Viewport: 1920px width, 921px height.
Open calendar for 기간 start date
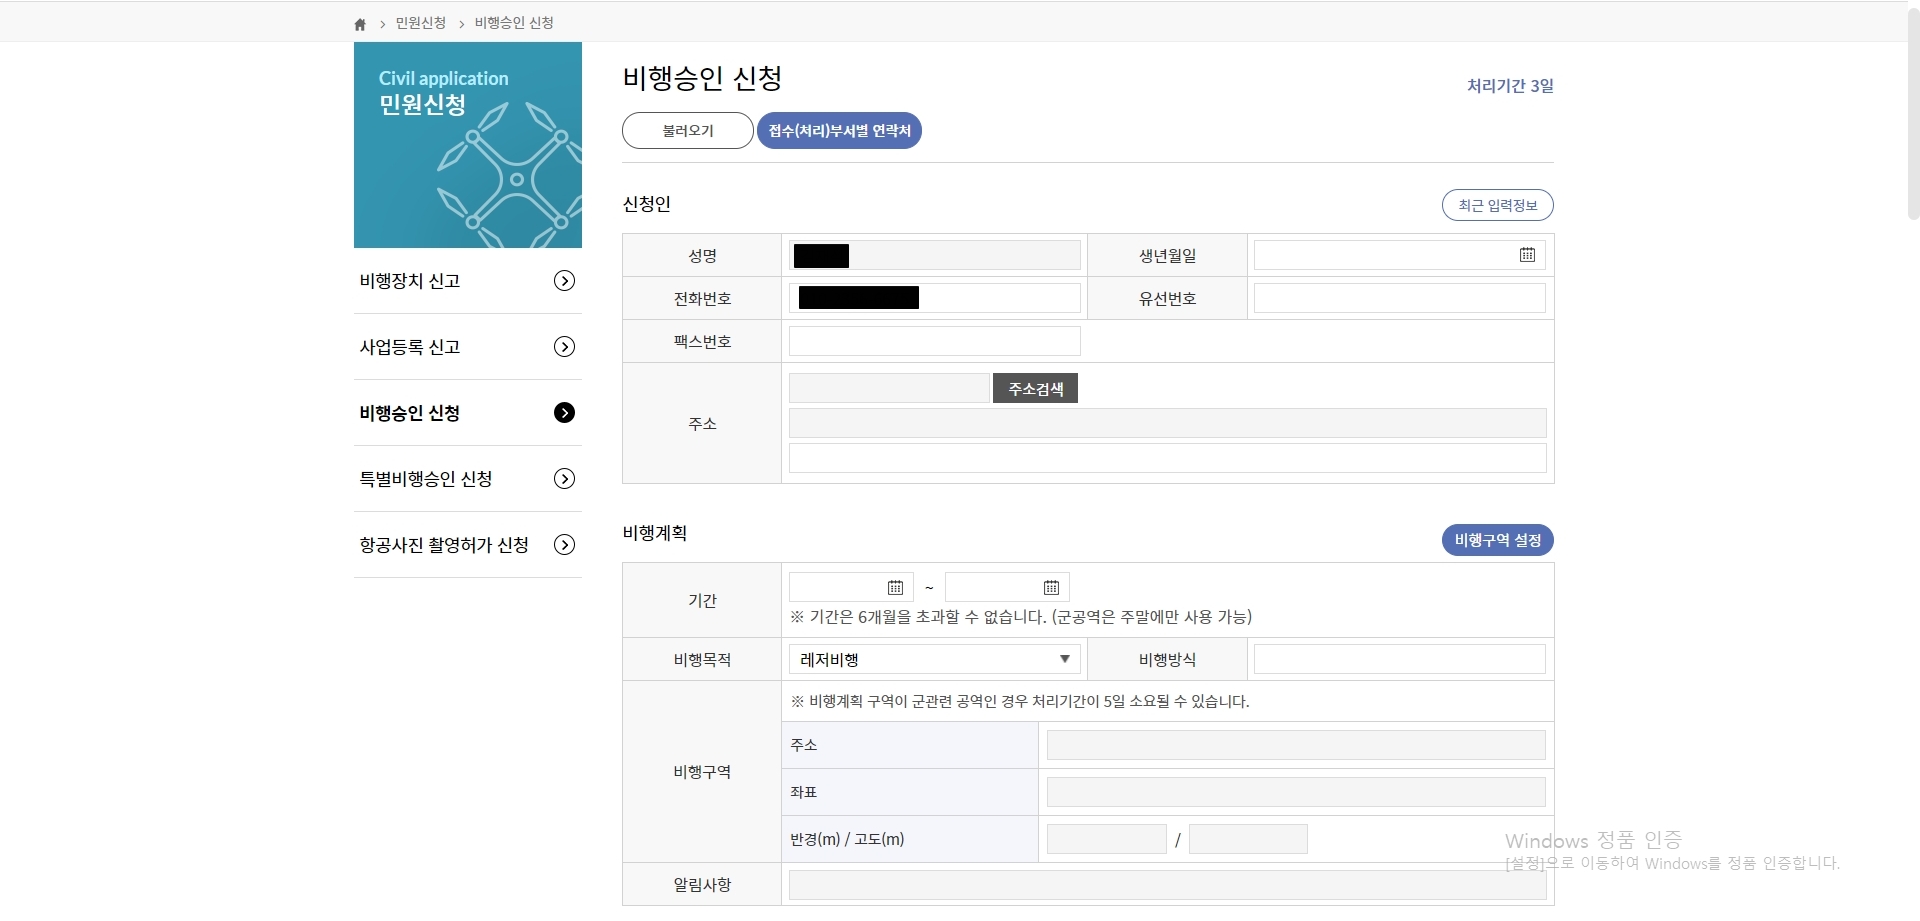pos(895,587)
